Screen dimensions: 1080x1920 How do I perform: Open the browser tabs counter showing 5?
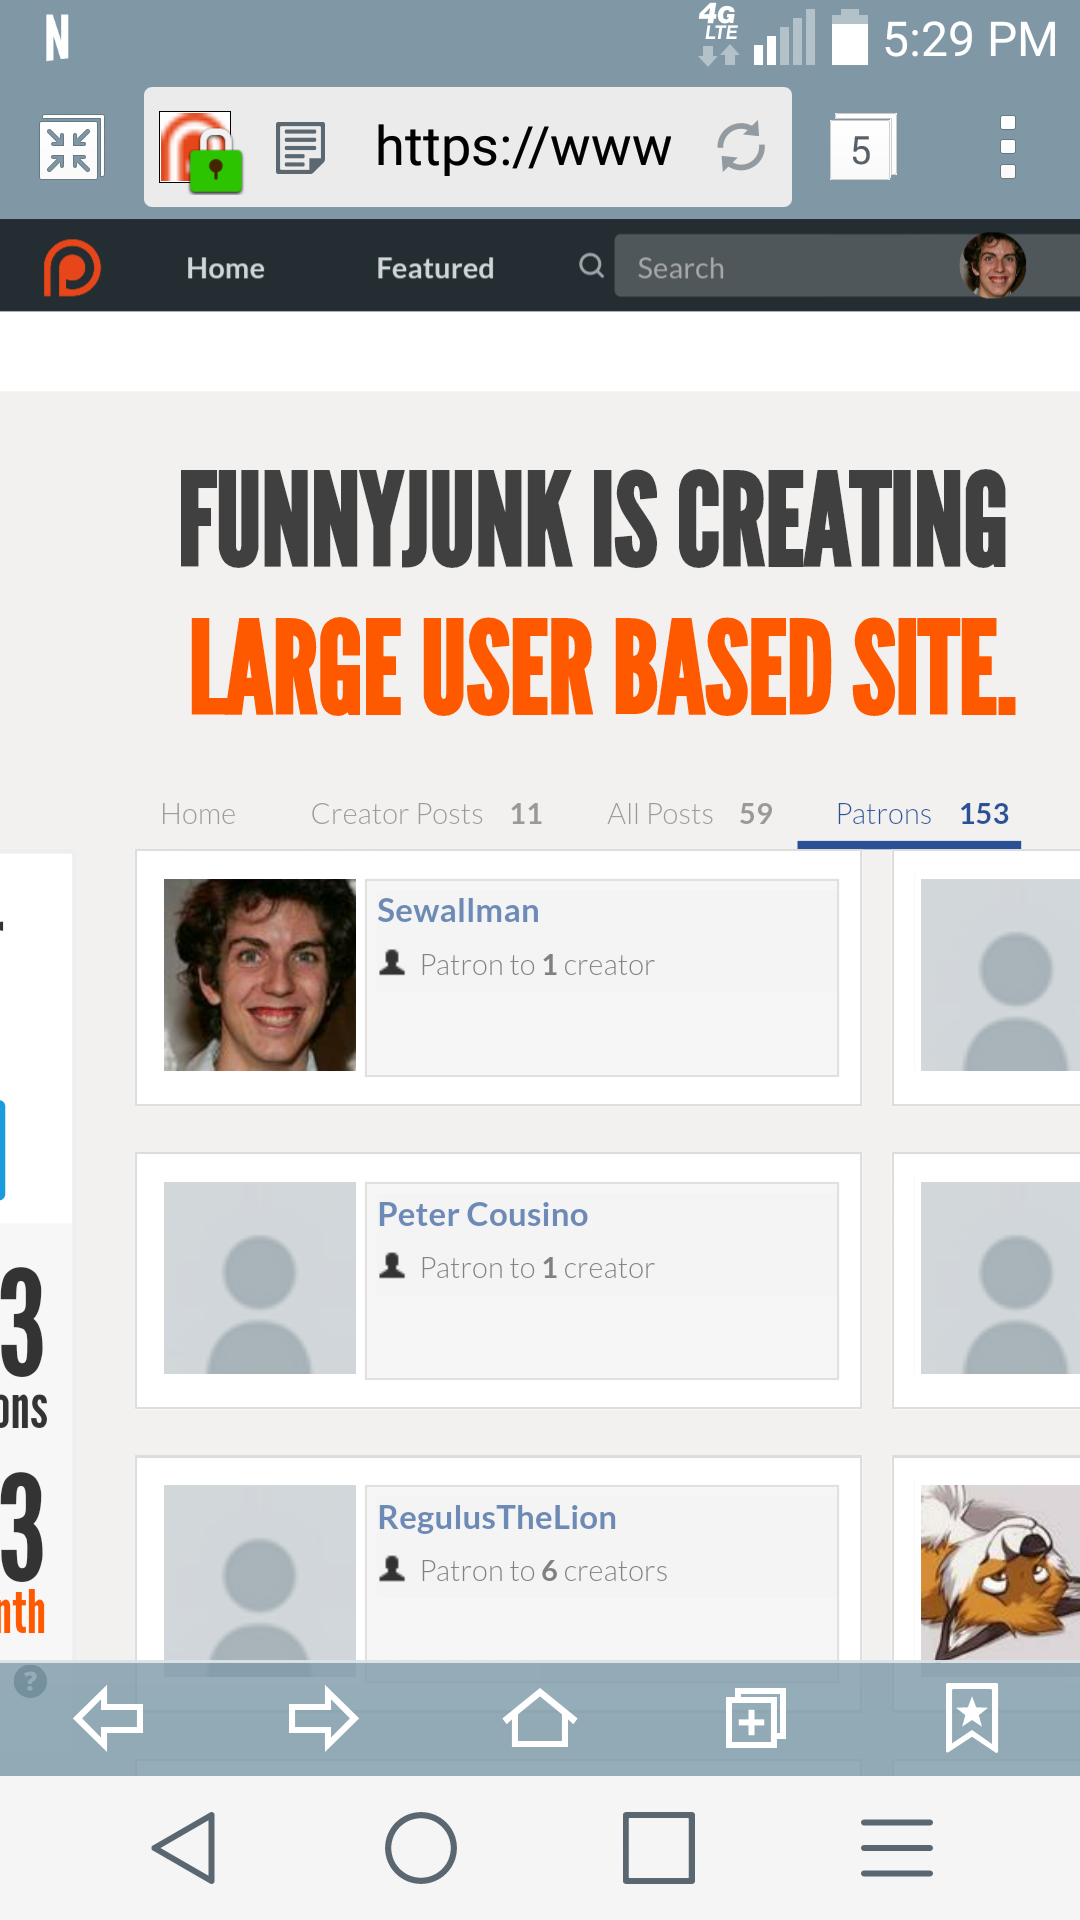pos(861,148)
